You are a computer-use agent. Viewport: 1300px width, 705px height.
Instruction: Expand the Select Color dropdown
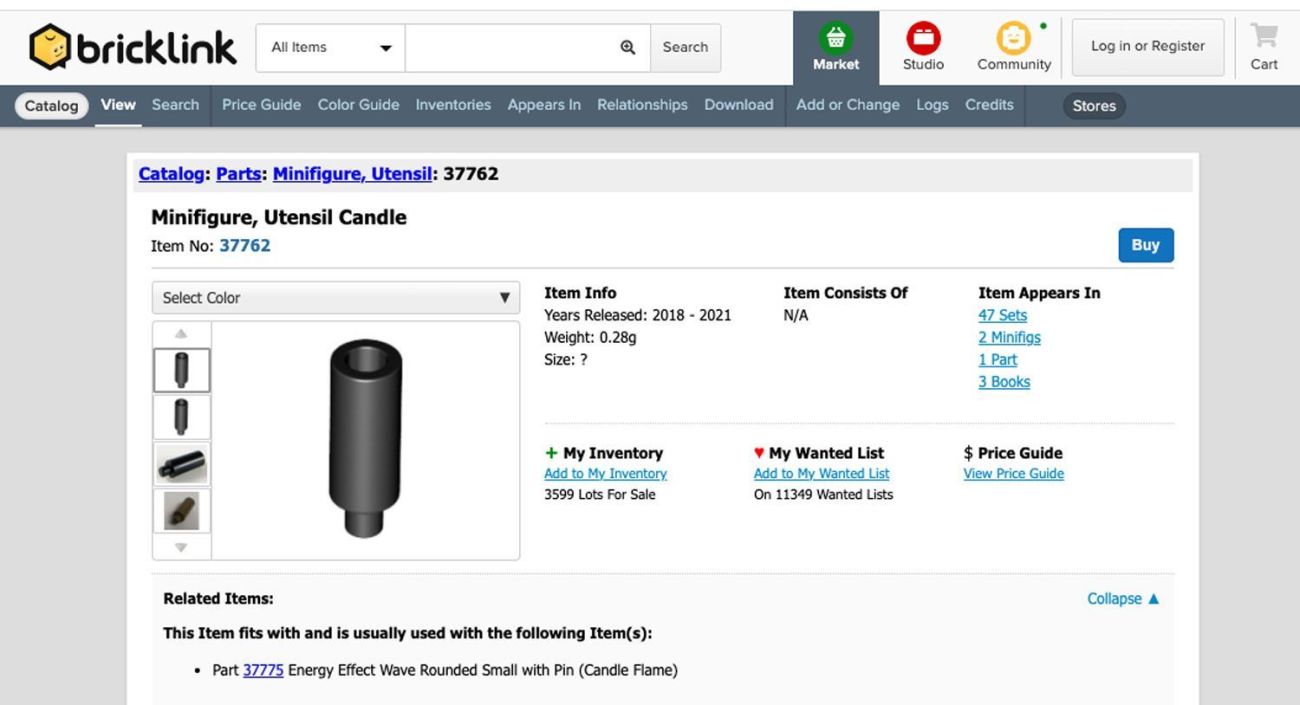pyautogui.click(x=336, y=298)
